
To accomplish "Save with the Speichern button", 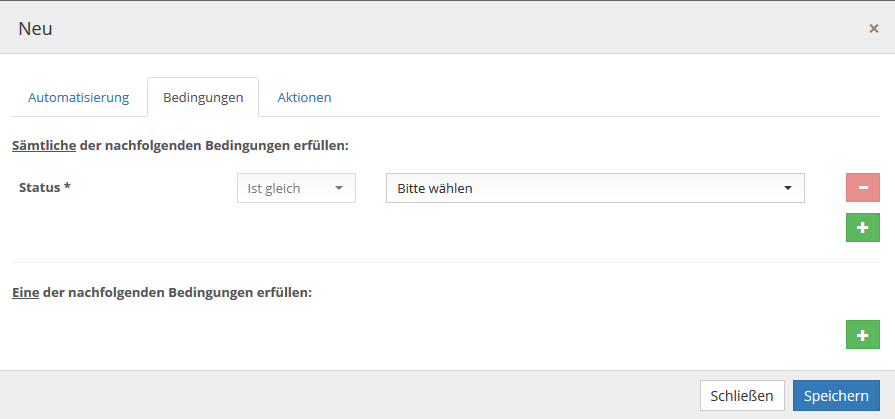I will click(836, 395).
